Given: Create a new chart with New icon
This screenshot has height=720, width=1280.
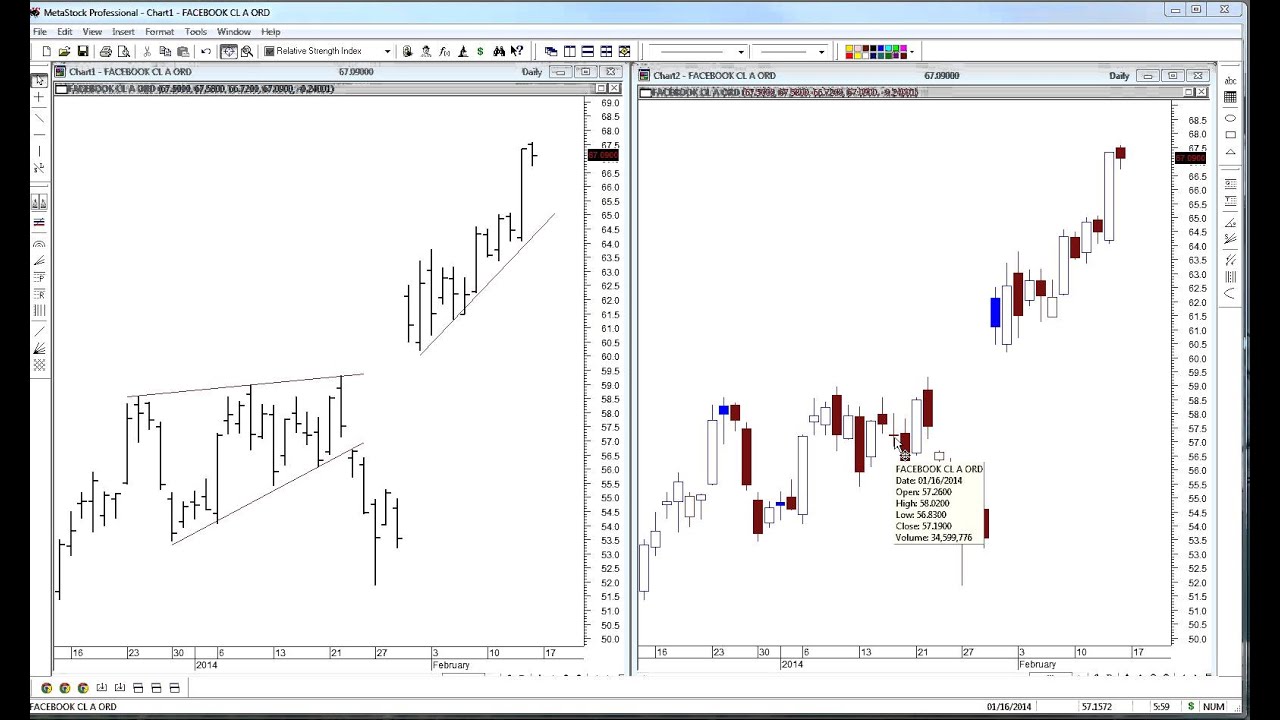Looking at the screenshot, I should [x=46, y=51].
